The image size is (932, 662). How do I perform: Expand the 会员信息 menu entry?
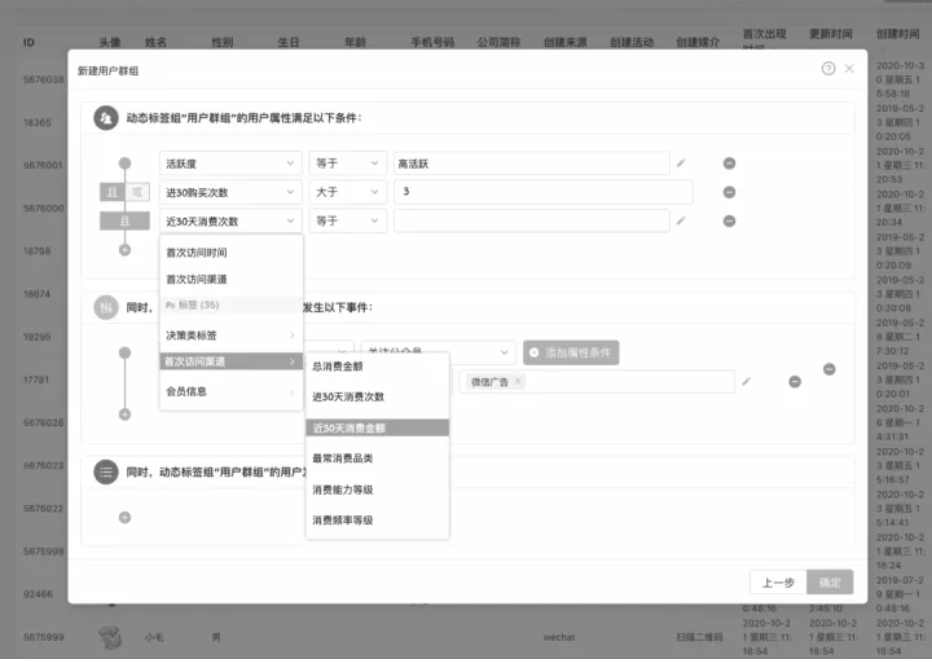230,391
